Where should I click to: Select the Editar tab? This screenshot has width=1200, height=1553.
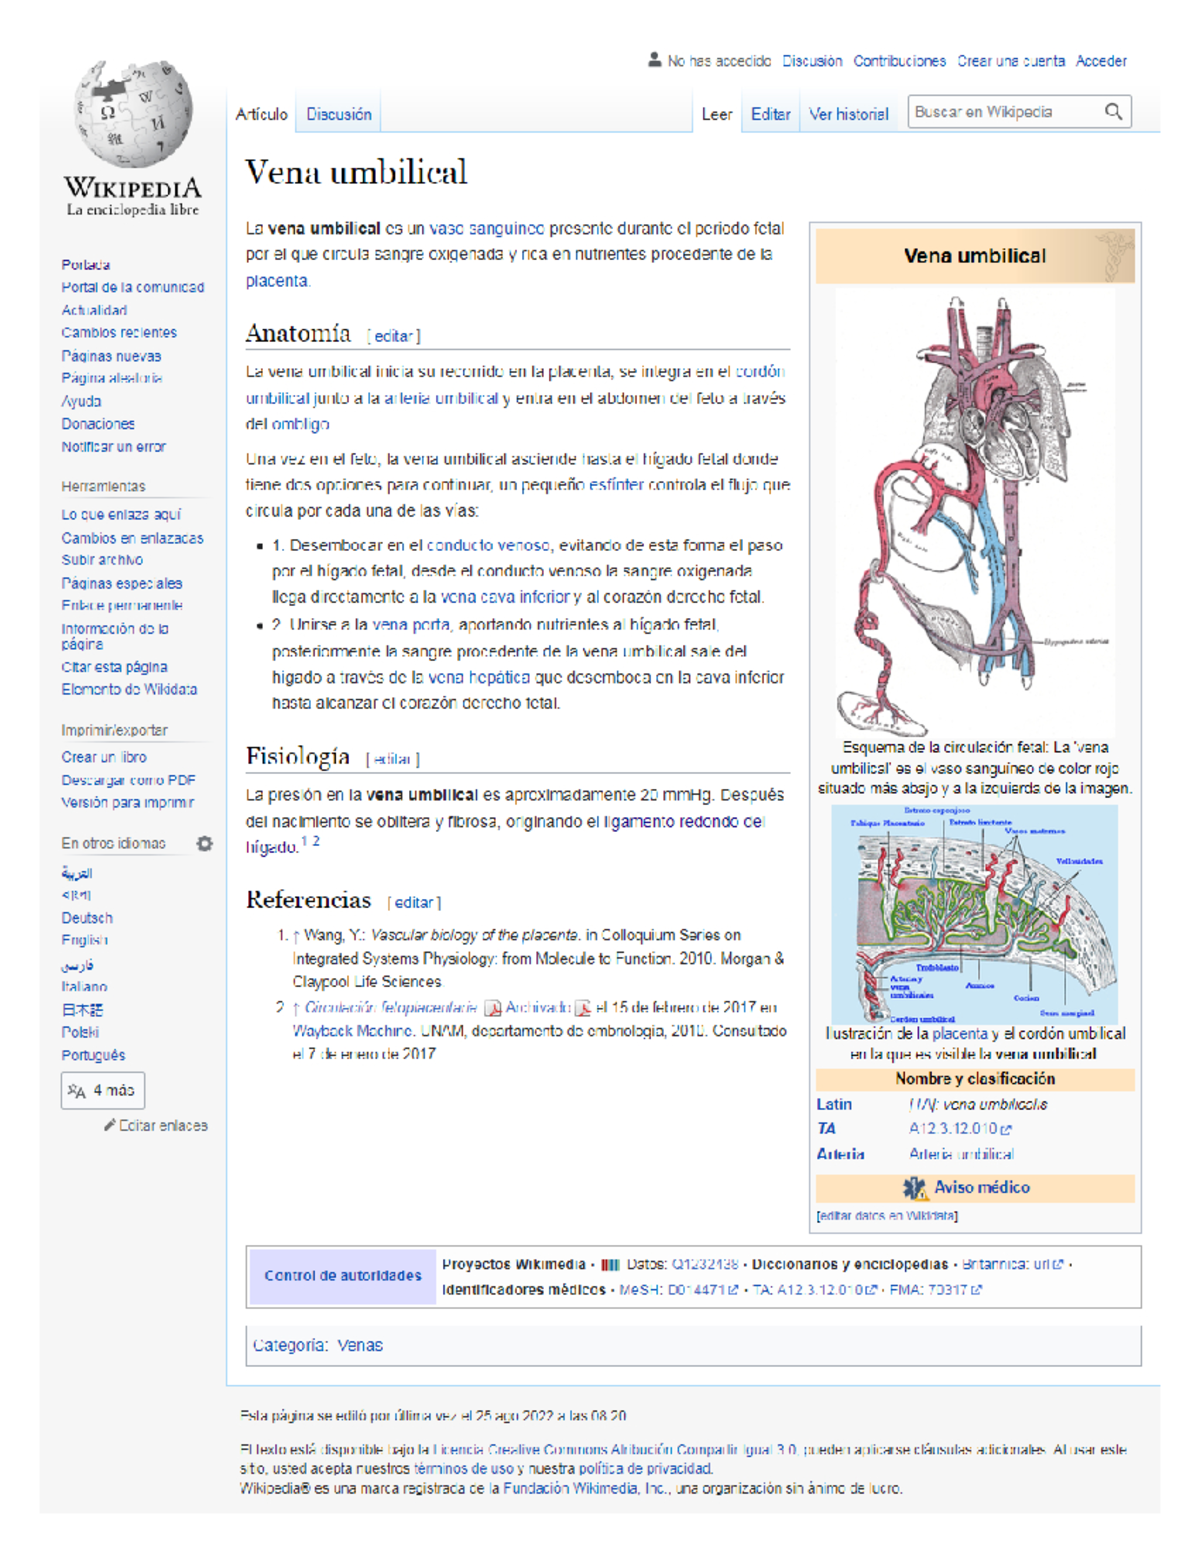pos(770,115)
